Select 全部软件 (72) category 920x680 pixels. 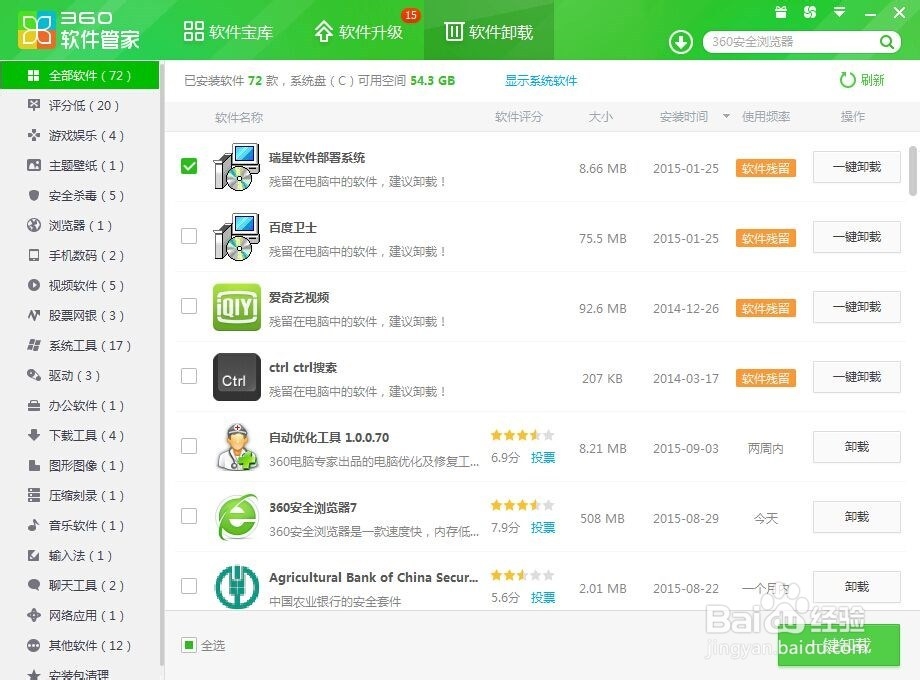79,75
